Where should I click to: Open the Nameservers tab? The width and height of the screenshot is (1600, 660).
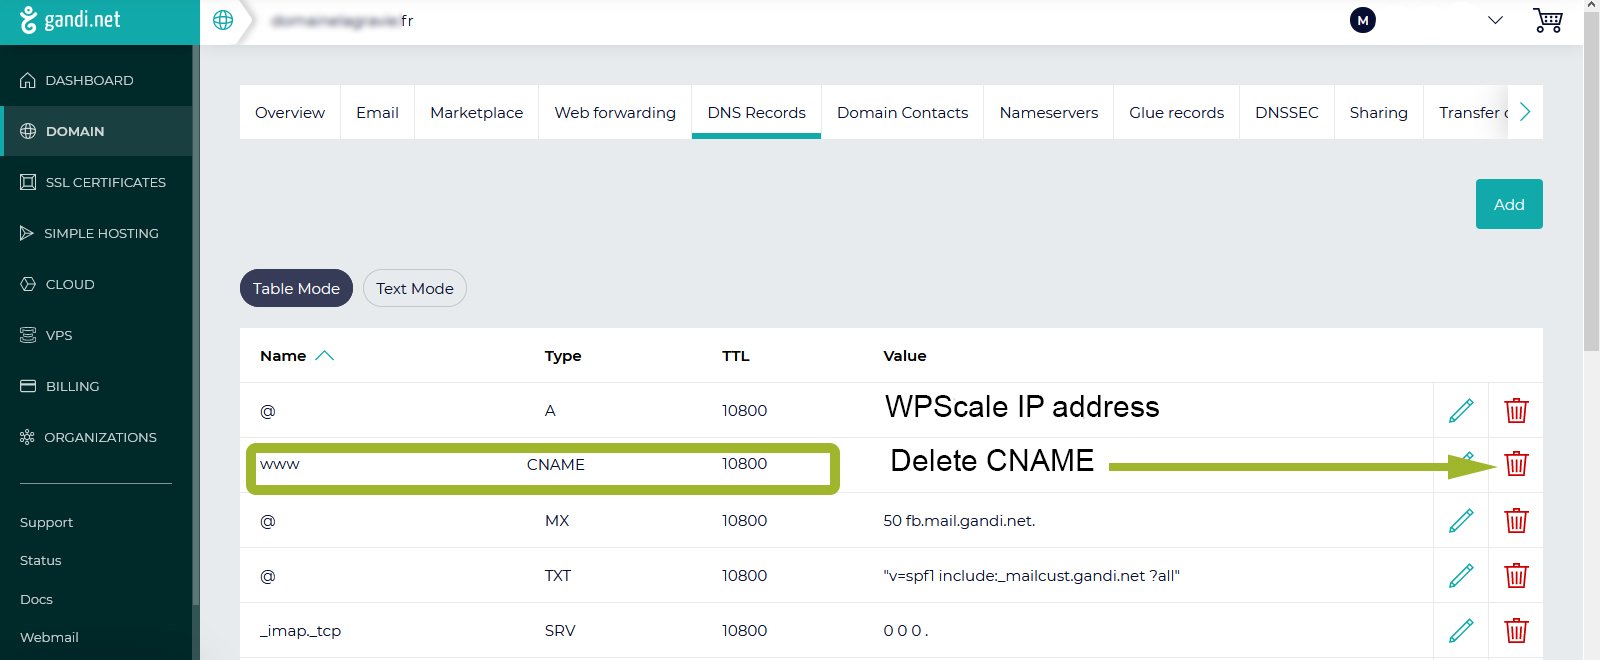pyautogui.click(x=1048, y=112)
